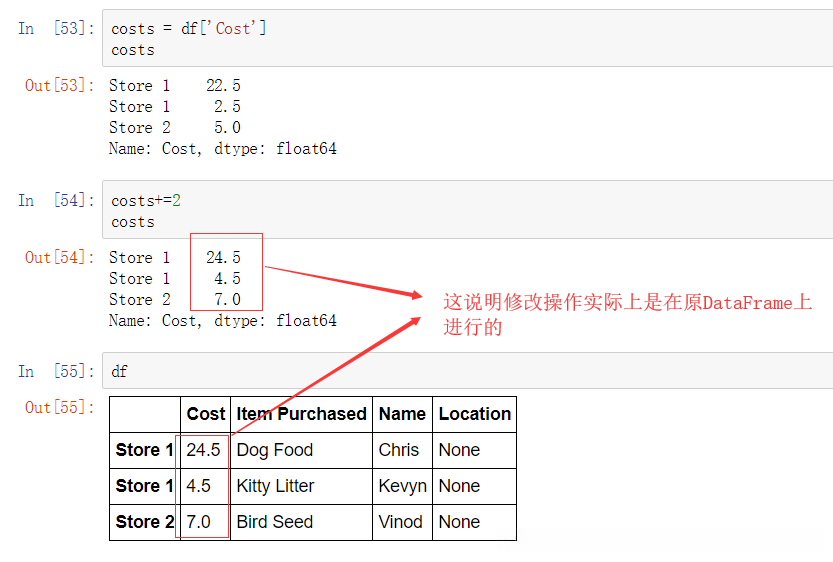Viewport: 833px width, 562px height.
Task: Click the Store 2 index cell in table
Action: [144, 522]
